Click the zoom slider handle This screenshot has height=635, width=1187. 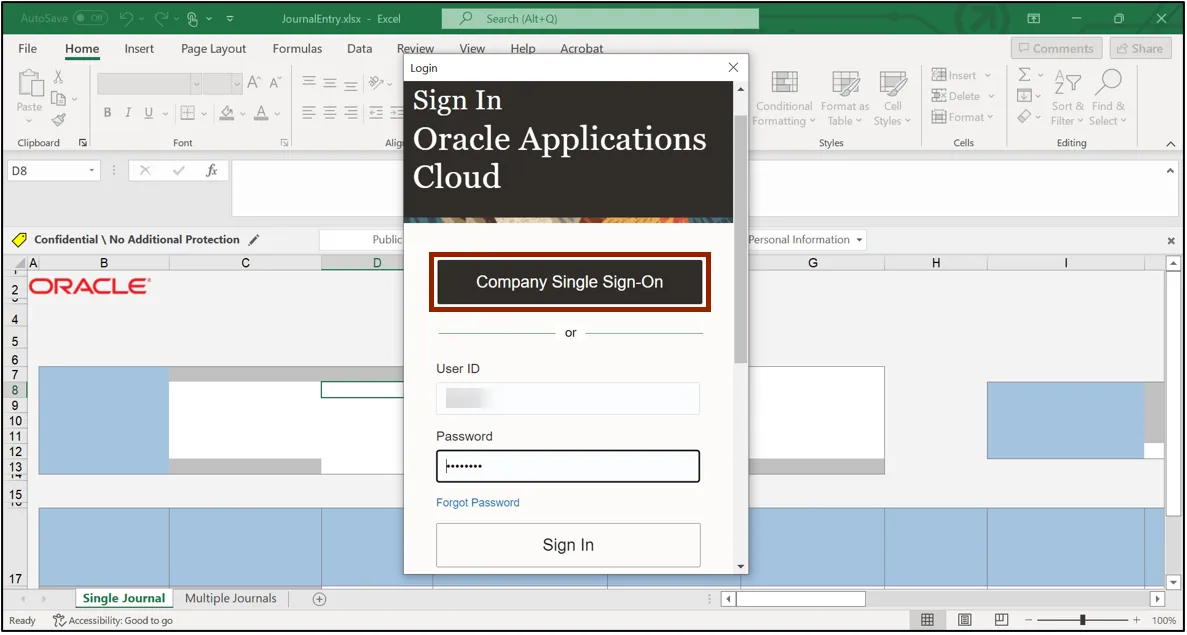point(1082,620)
